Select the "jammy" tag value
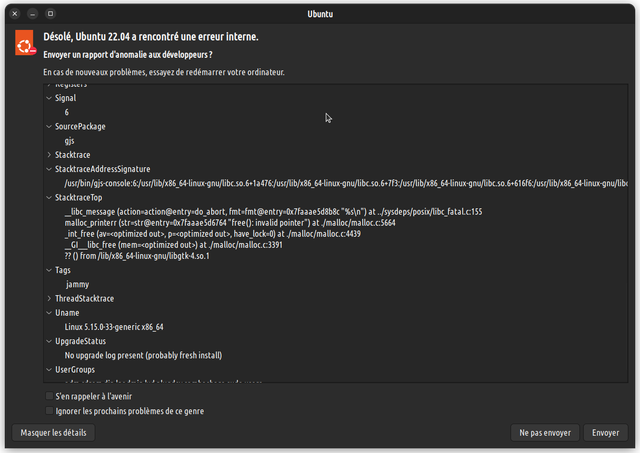Image resolution: width=640 pixels, height=453 pixels. 78,284
